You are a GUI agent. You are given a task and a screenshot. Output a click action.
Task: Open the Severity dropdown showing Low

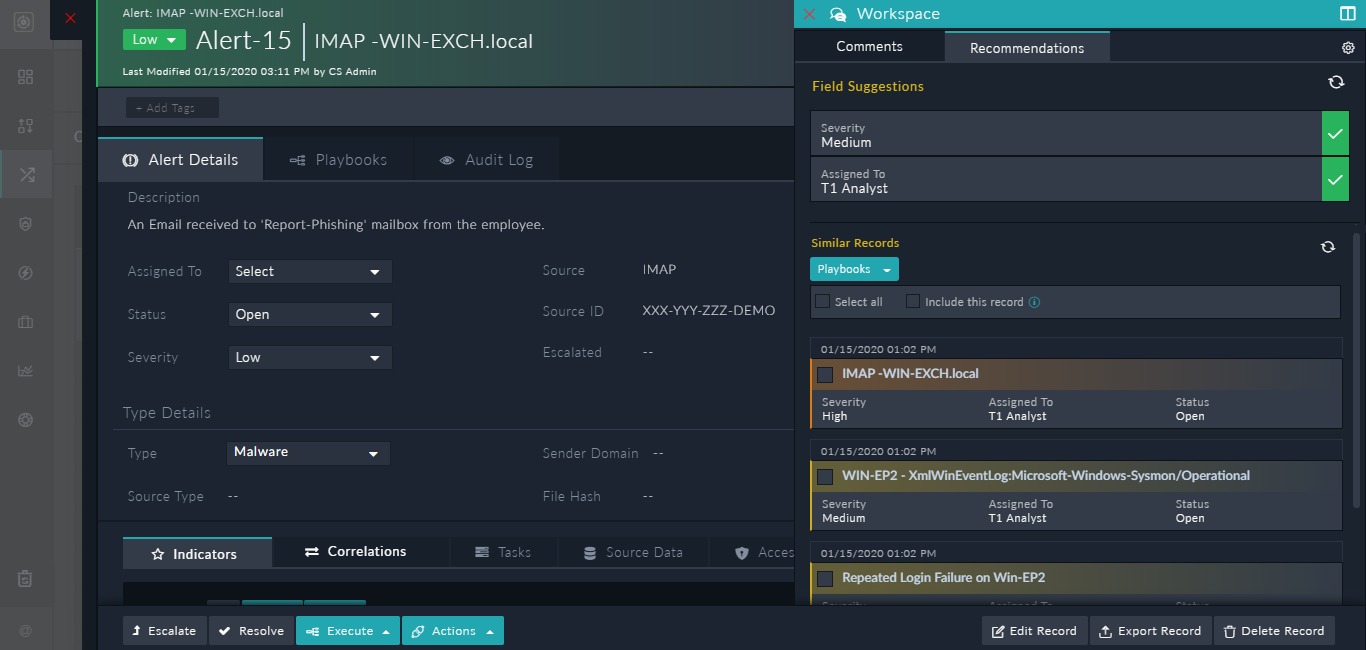click(310, 357)
